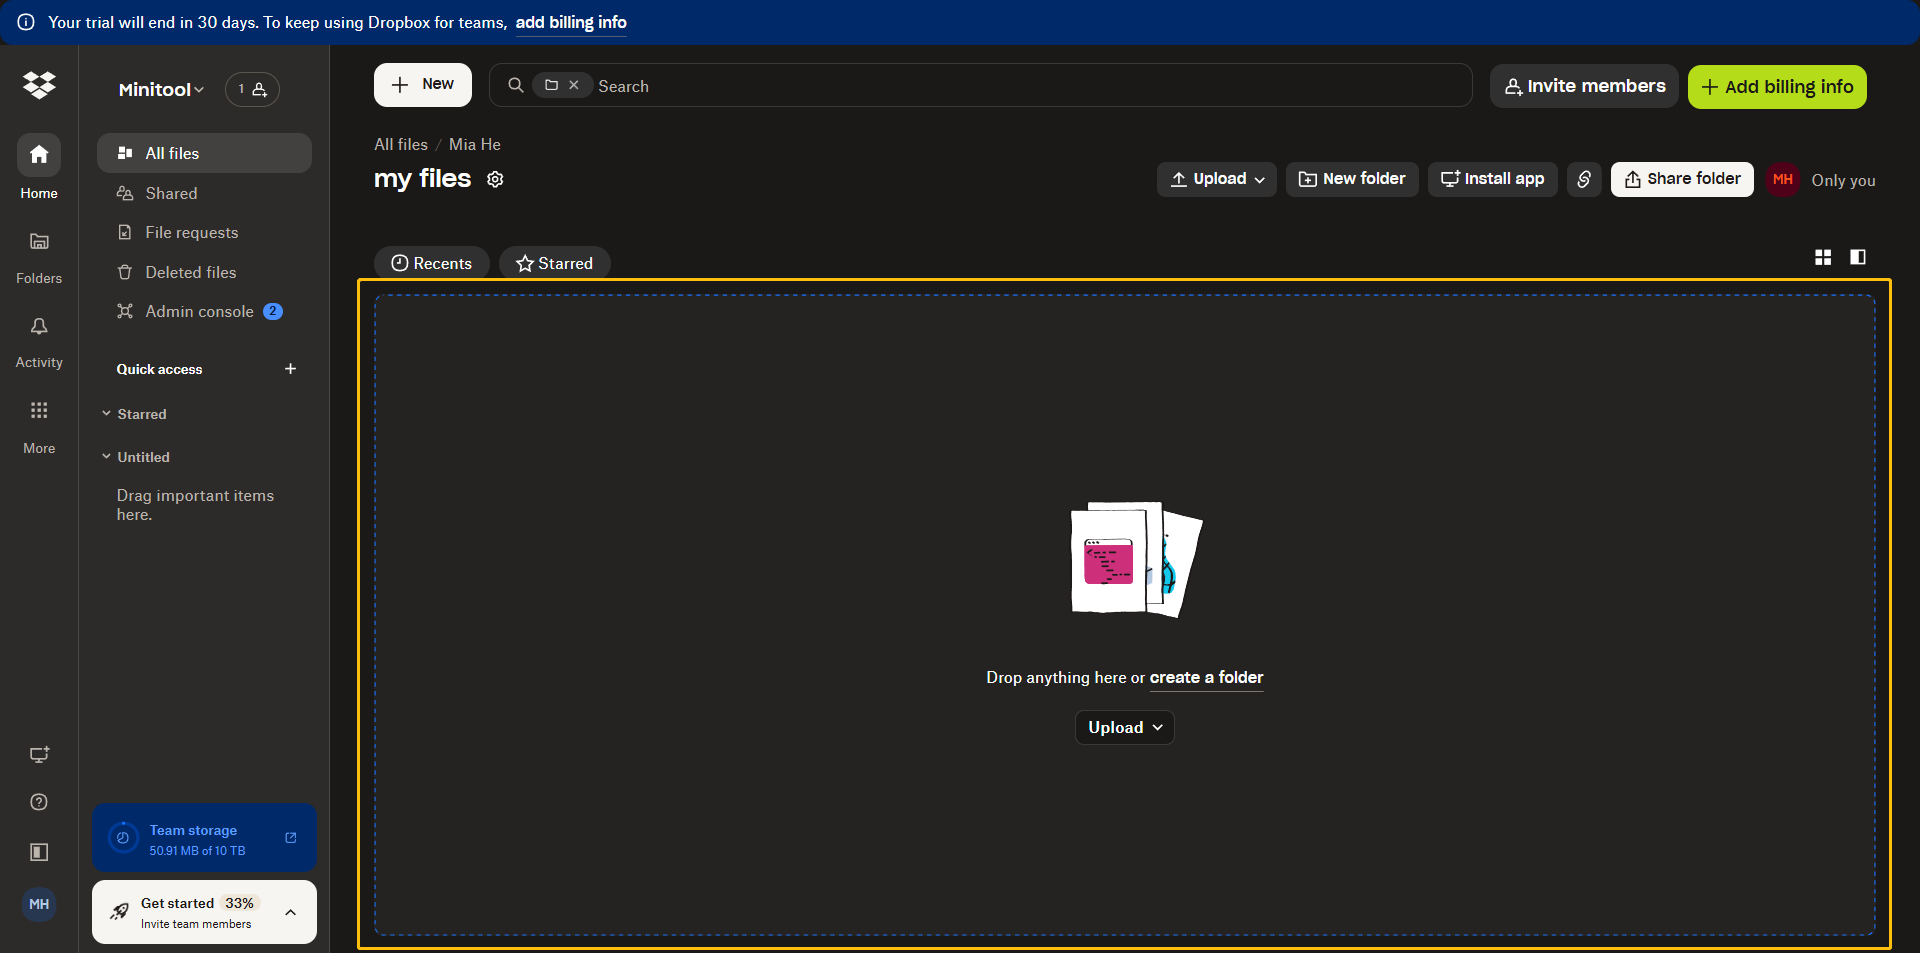Open the Dropbox home logo
This screenshot has height=953, width=1920.
(x=39, y=86)
